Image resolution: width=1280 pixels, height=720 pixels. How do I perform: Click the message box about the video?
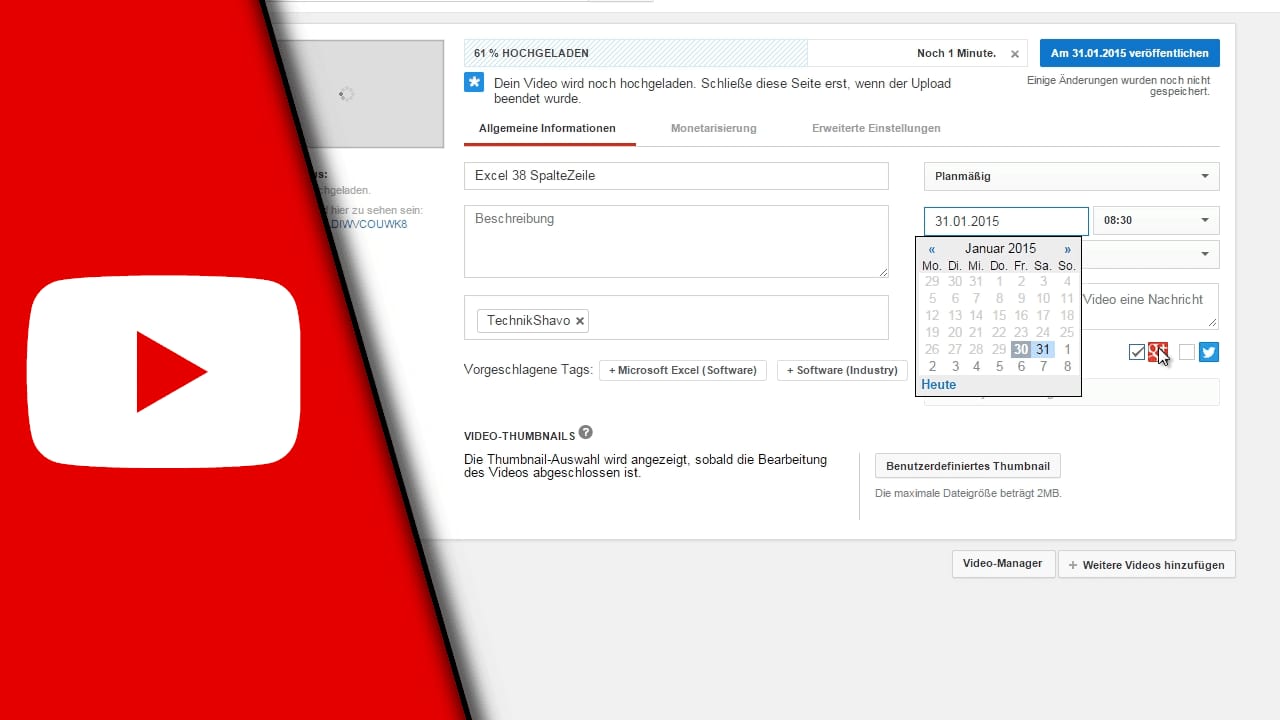[x=1150, y=306]
